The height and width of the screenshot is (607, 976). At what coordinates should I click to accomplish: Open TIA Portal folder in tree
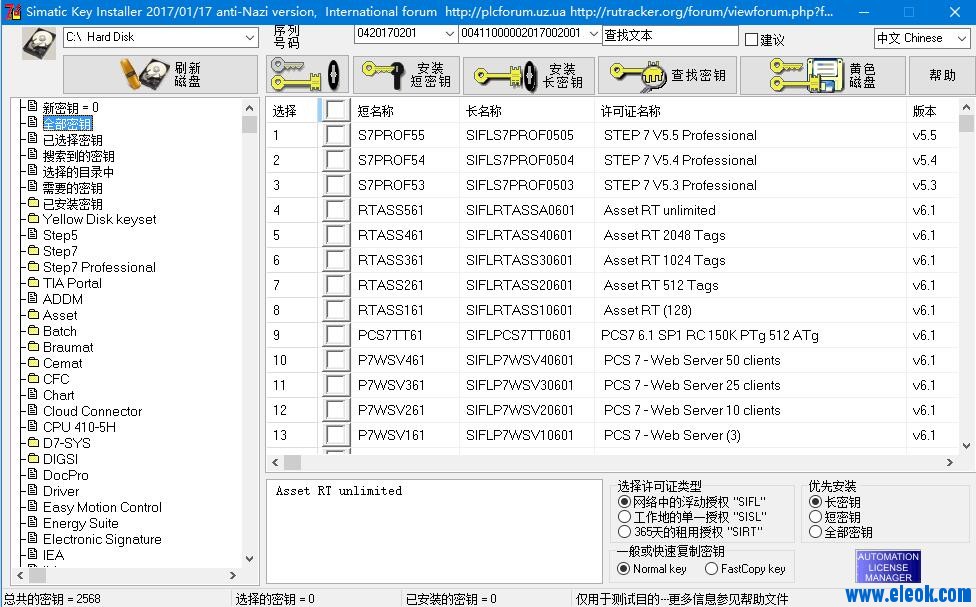72,283
